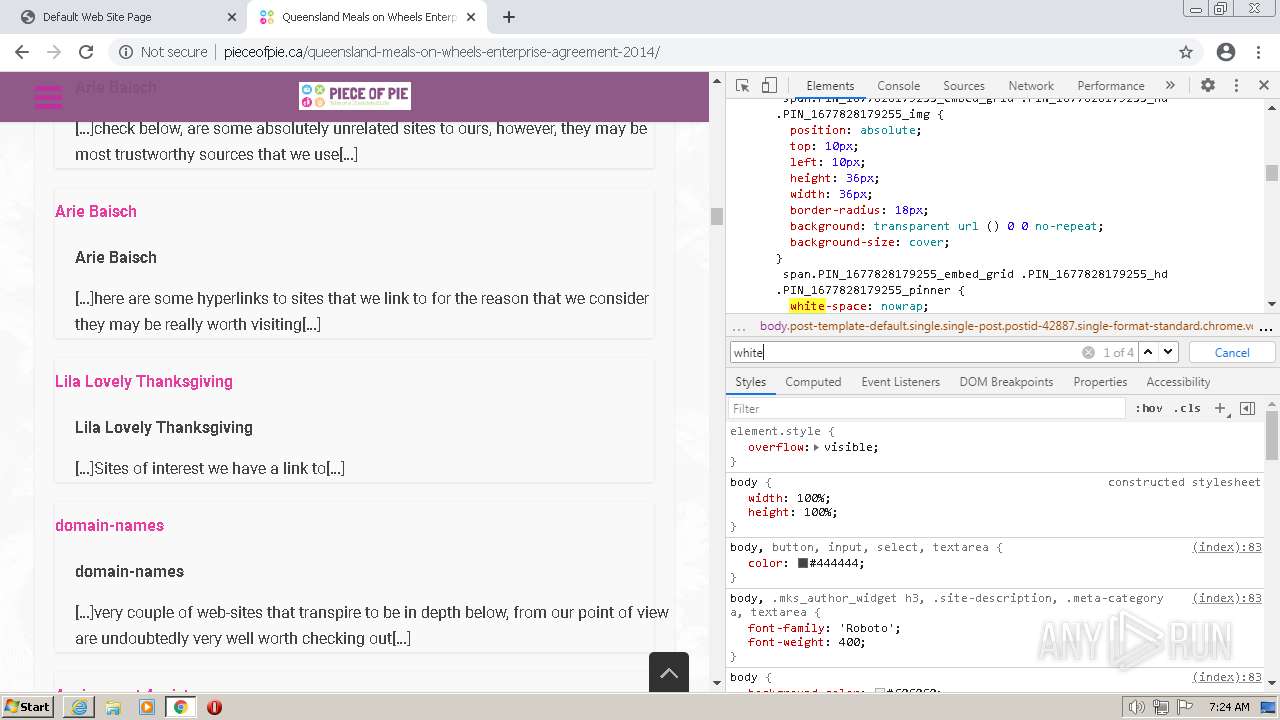Image resolution: width=1280 pixels, height=720 pixels.
Task: Open the hamburger menu on the website
Action: click(x=48, y=96)
